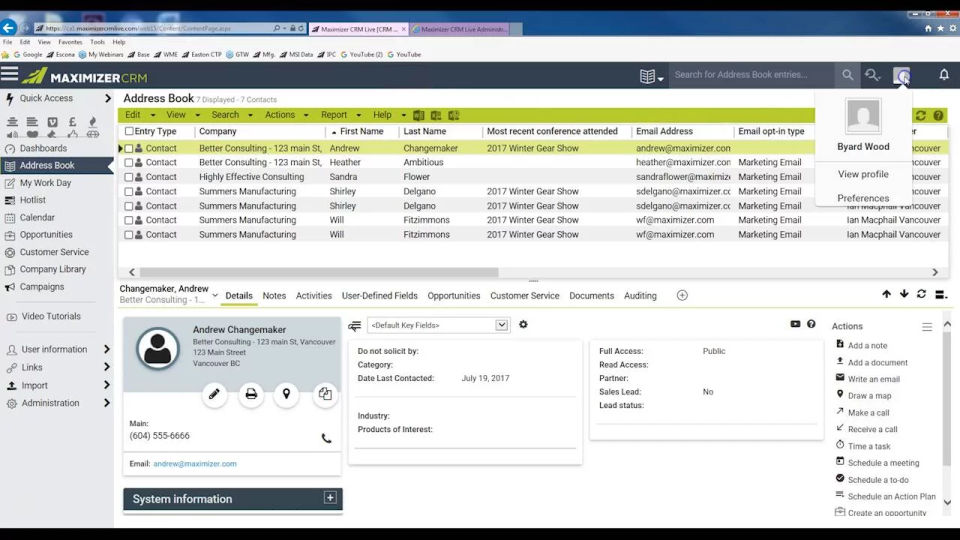Viewport: 960px width, 540px height.
Task: Open the hamburger main menu
Action: tap(9, 75)
